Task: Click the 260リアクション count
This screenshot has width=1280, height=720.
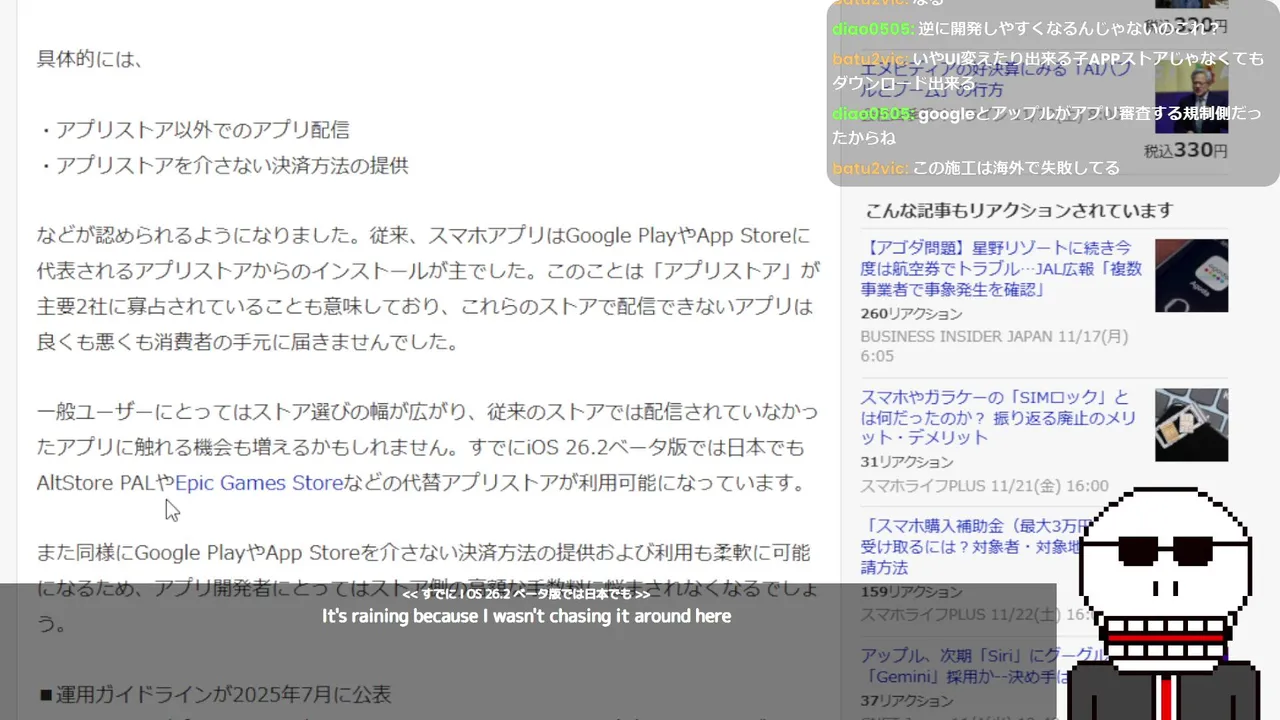Action: click(911, 314)
